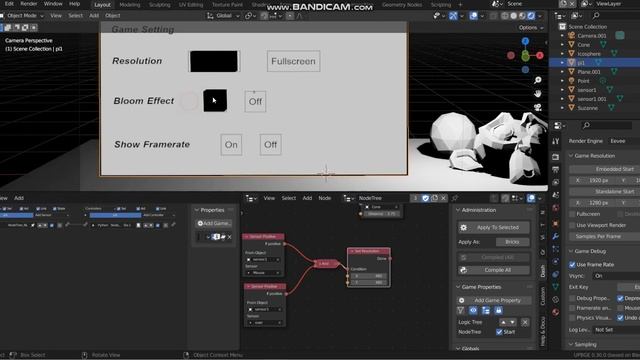Toggle the snapping magnet icon in the header
Viewport: 640px width, 360px height.
click(264, 16)
